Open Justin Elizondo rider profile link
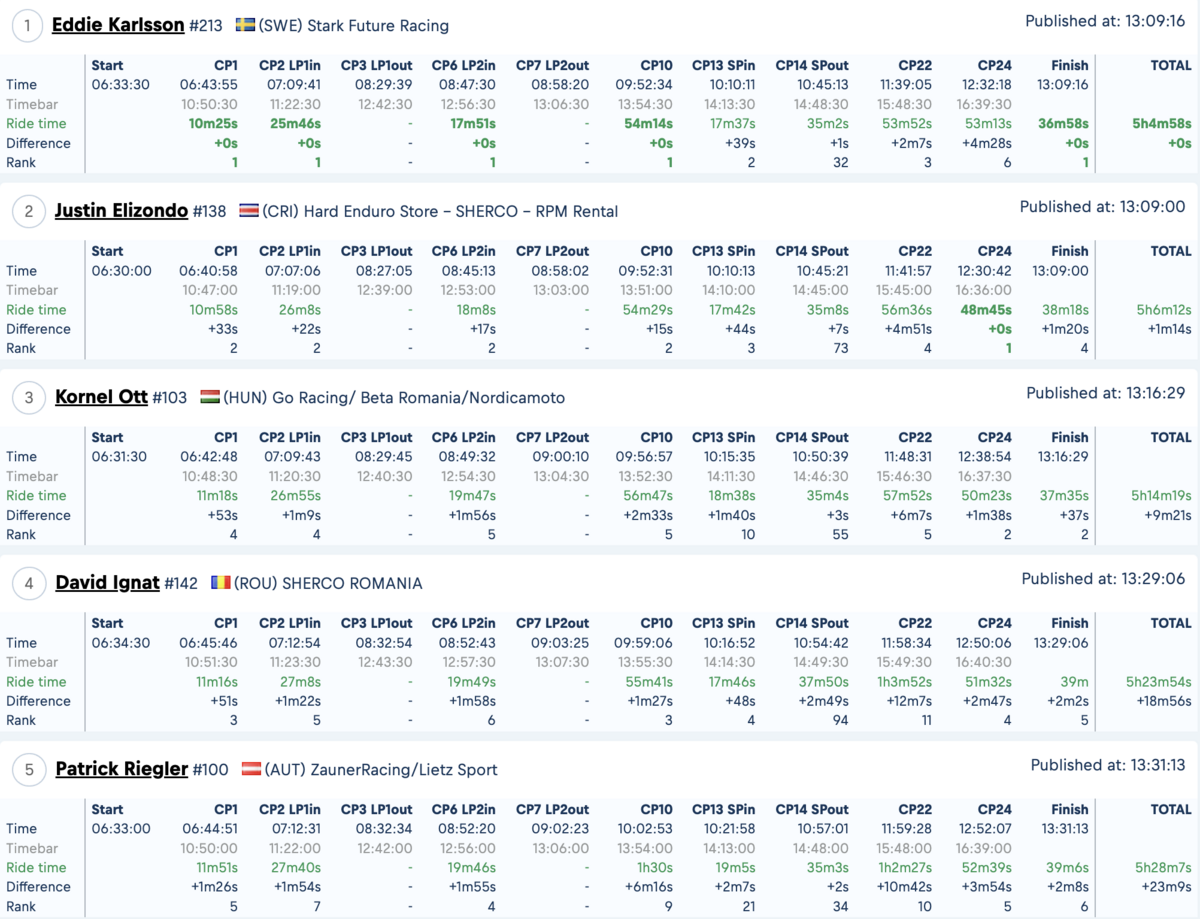The width and height of the screenshot is (1200, 919). pyautogui.click(x=121, y=211)
